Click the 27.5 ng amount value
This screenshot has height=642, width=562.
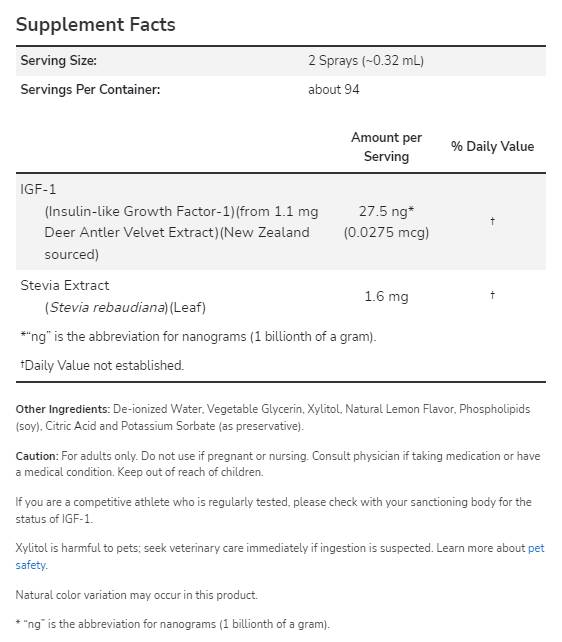pyautogui.click(x=386, y=211)
